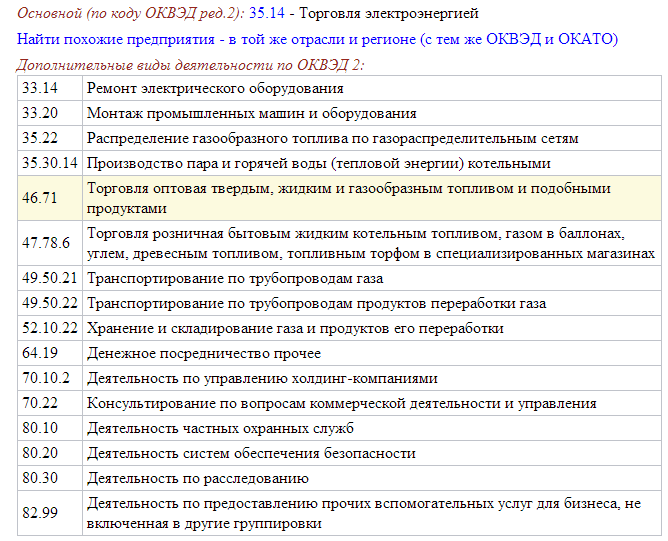Click 'Монтаж промышленных машин и оборудования' cell
The height and width of the screenshot is (541, 668).
(x=371, y=113)
